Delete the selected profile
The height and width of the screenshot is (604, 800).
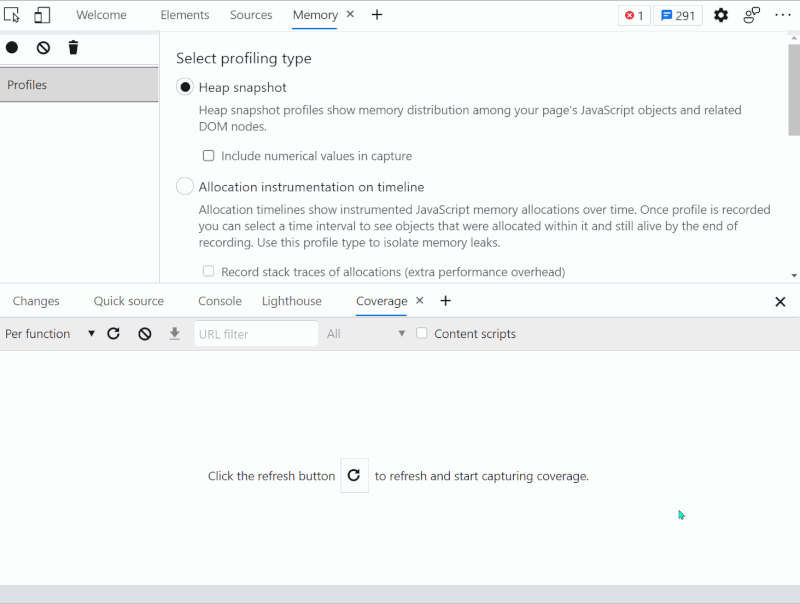tap(72, 47)
